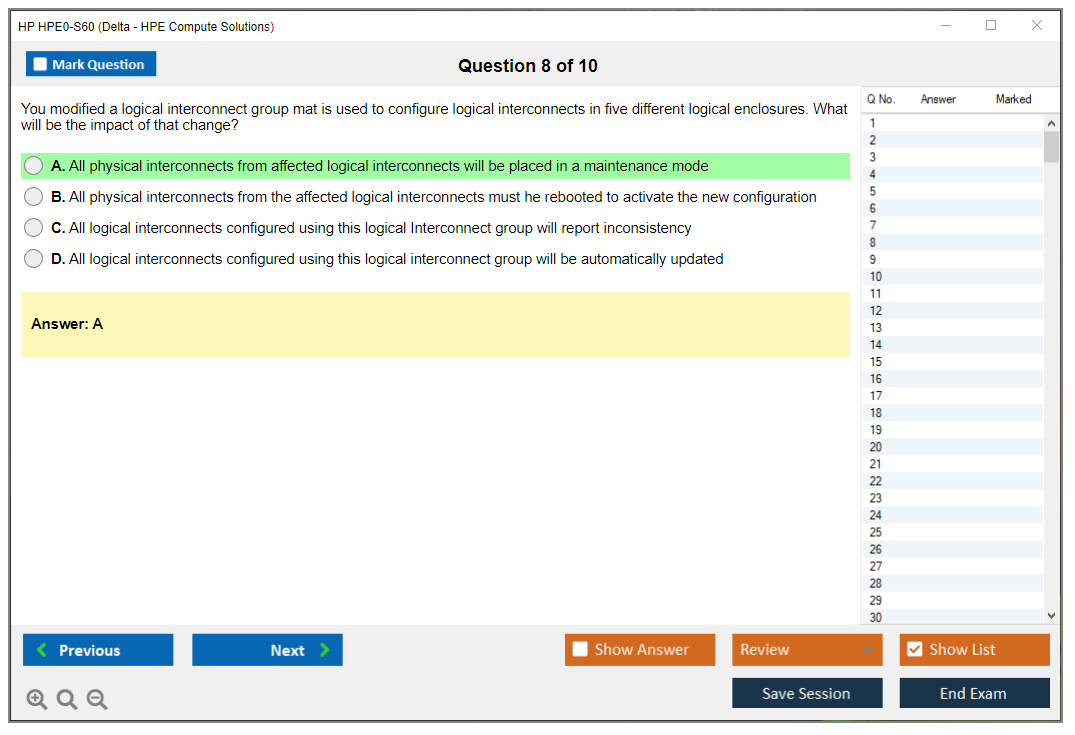
Task: Expand the Review dropdown menu
Action: click(x=866, y=650)
